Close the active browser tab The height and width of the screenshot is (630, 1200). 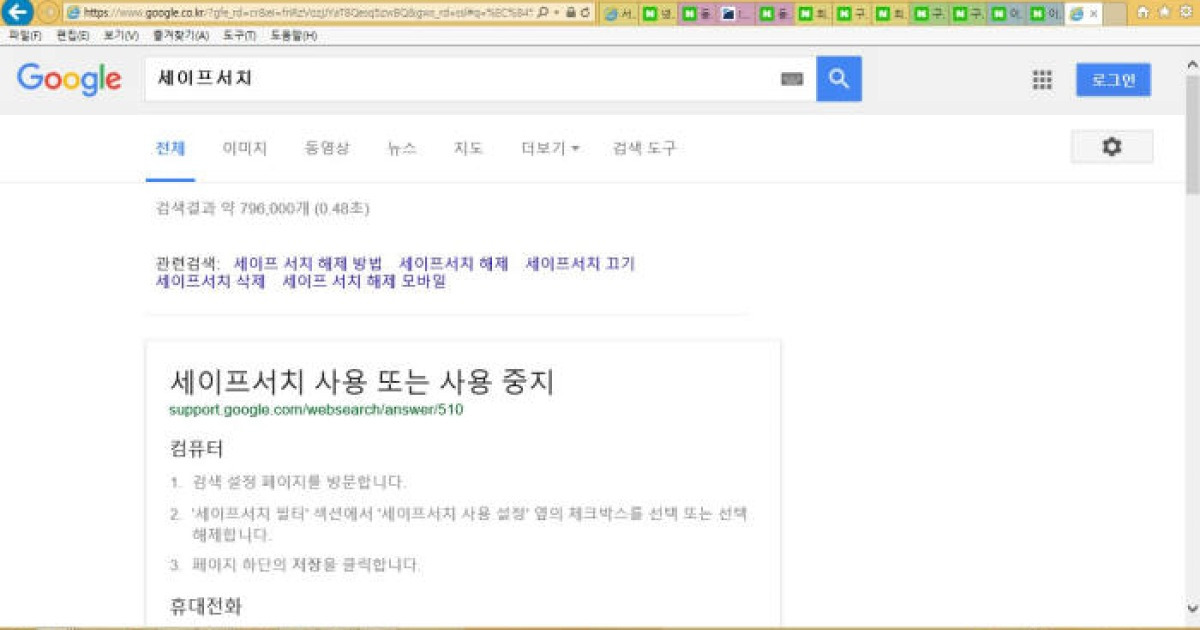(1093, 14)
